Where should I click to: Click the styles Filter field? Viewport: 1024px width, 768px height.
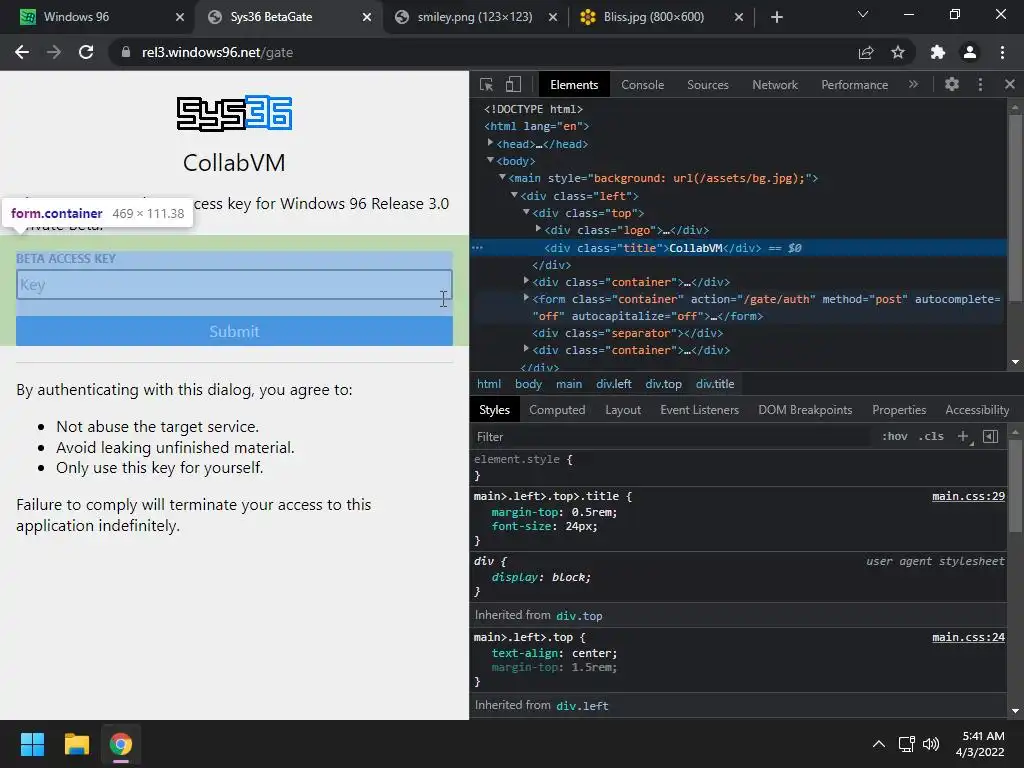point(673,436)
